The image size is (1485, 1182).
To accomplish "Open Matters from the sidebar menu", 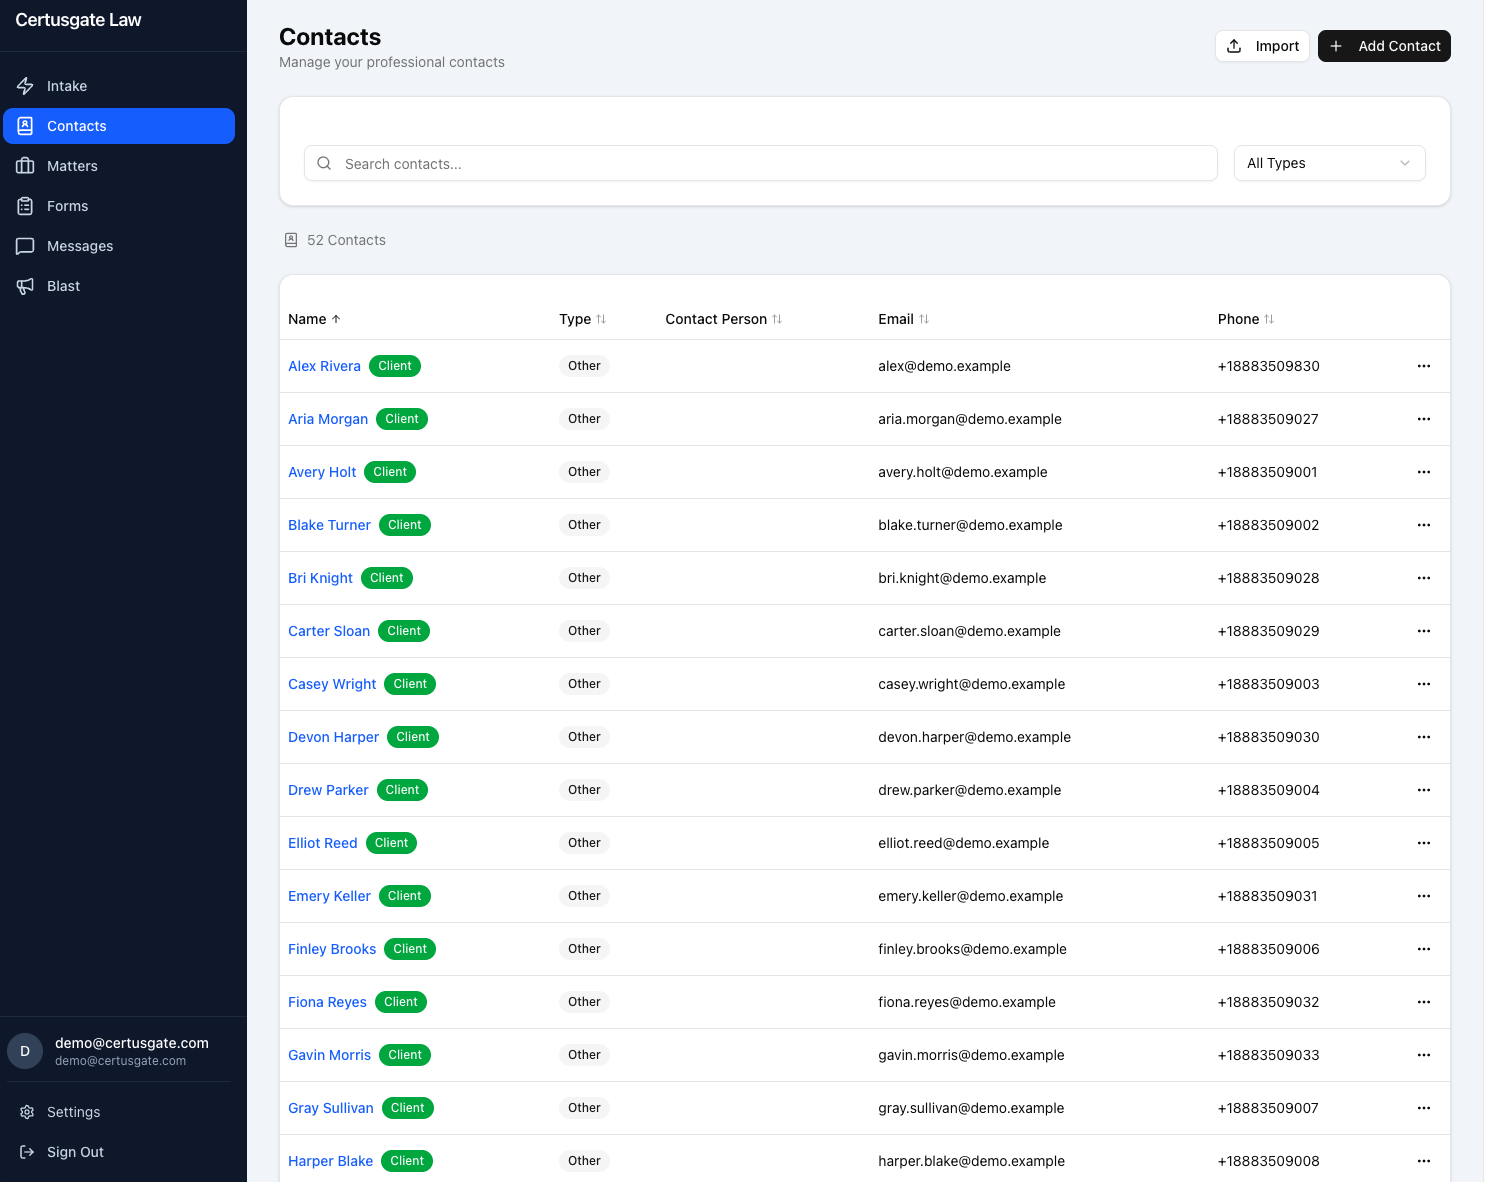I will pos(72,166).
